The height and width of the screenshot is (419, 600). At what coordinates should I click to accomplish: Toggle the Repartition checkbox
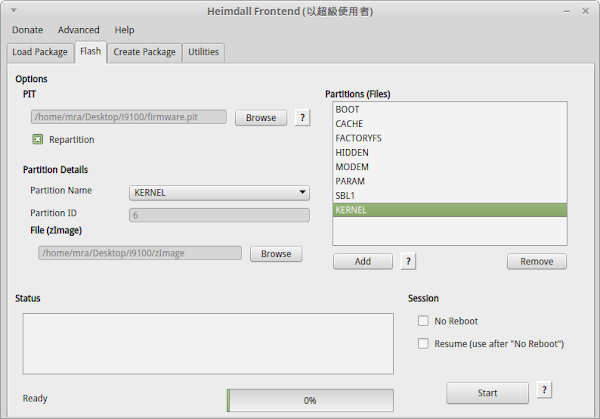(38, 139)
